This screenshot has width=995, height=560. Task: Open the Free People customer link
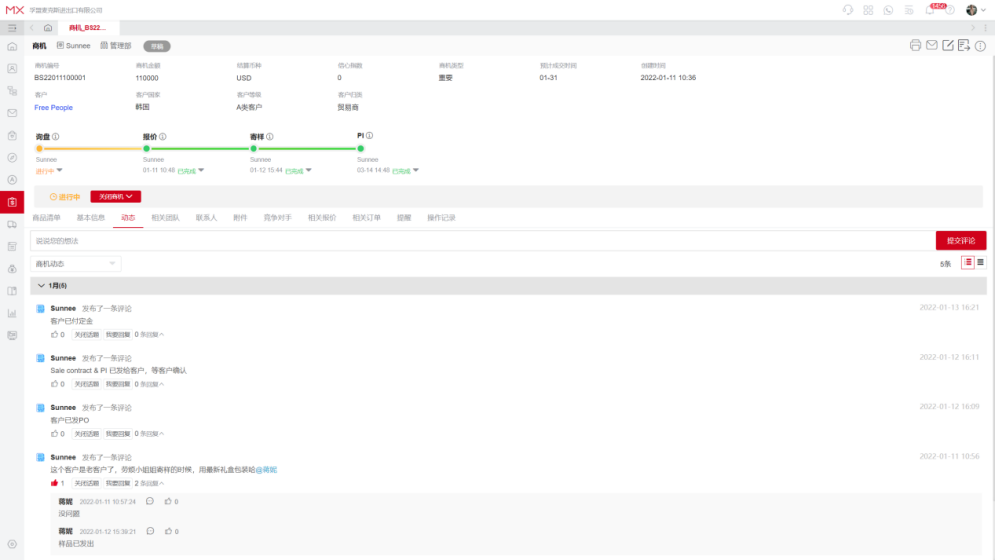pyautogui.click(x=53, y=107)
